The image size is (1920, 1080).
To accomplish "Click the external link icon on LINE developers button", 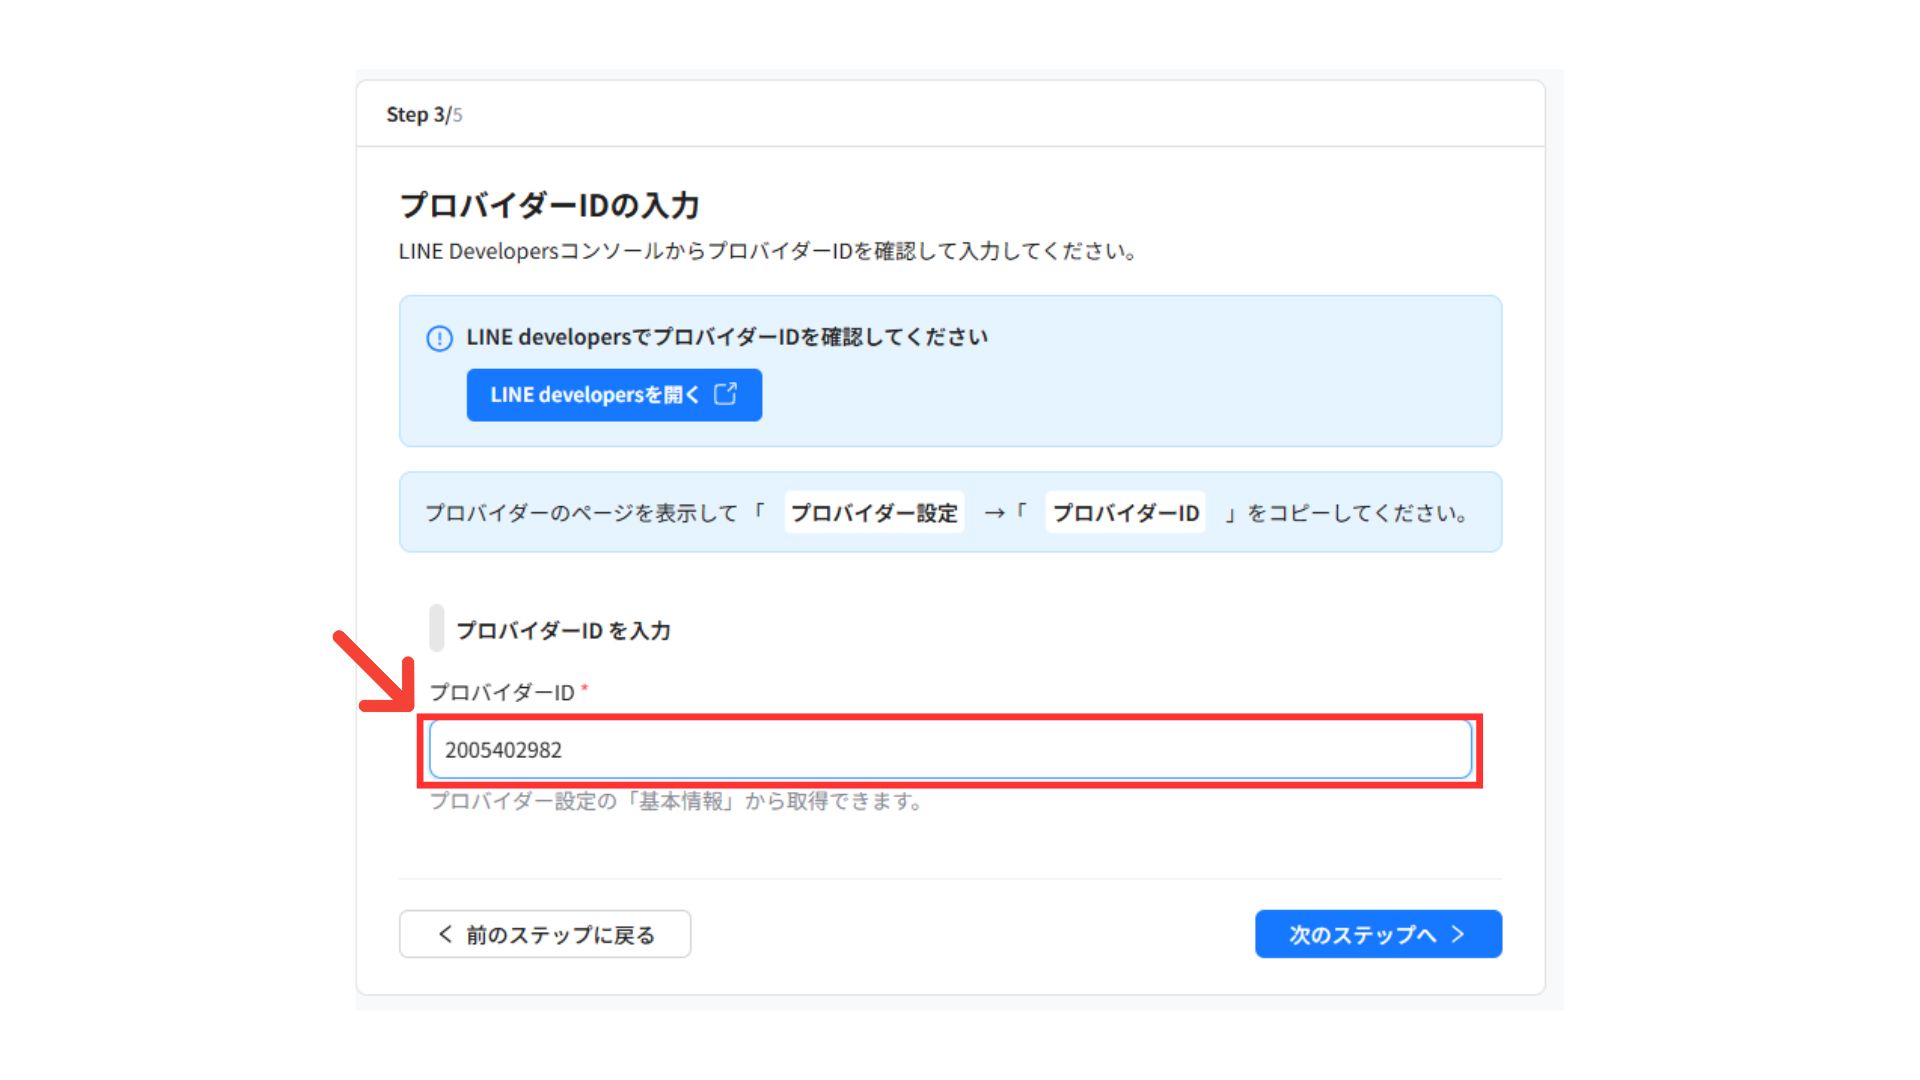I will 726,394.
